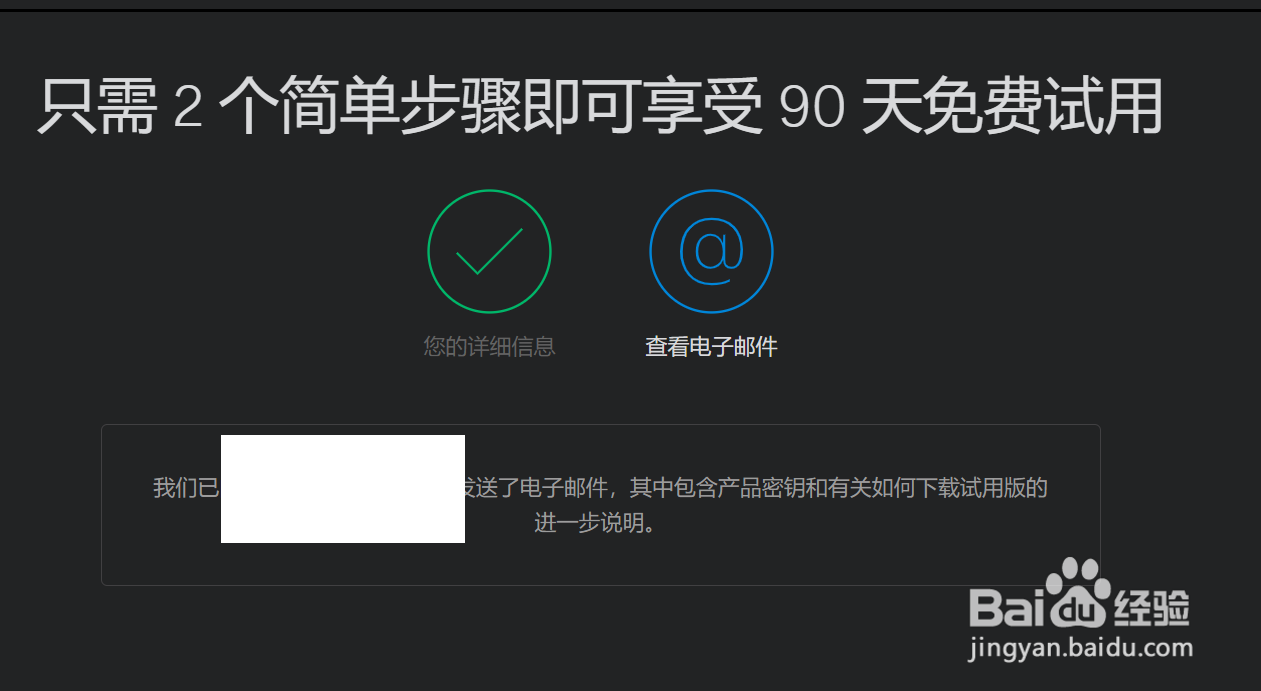Click the blue @ email circle icon
The image size is (1261, 691).
(x=711, y=251)
